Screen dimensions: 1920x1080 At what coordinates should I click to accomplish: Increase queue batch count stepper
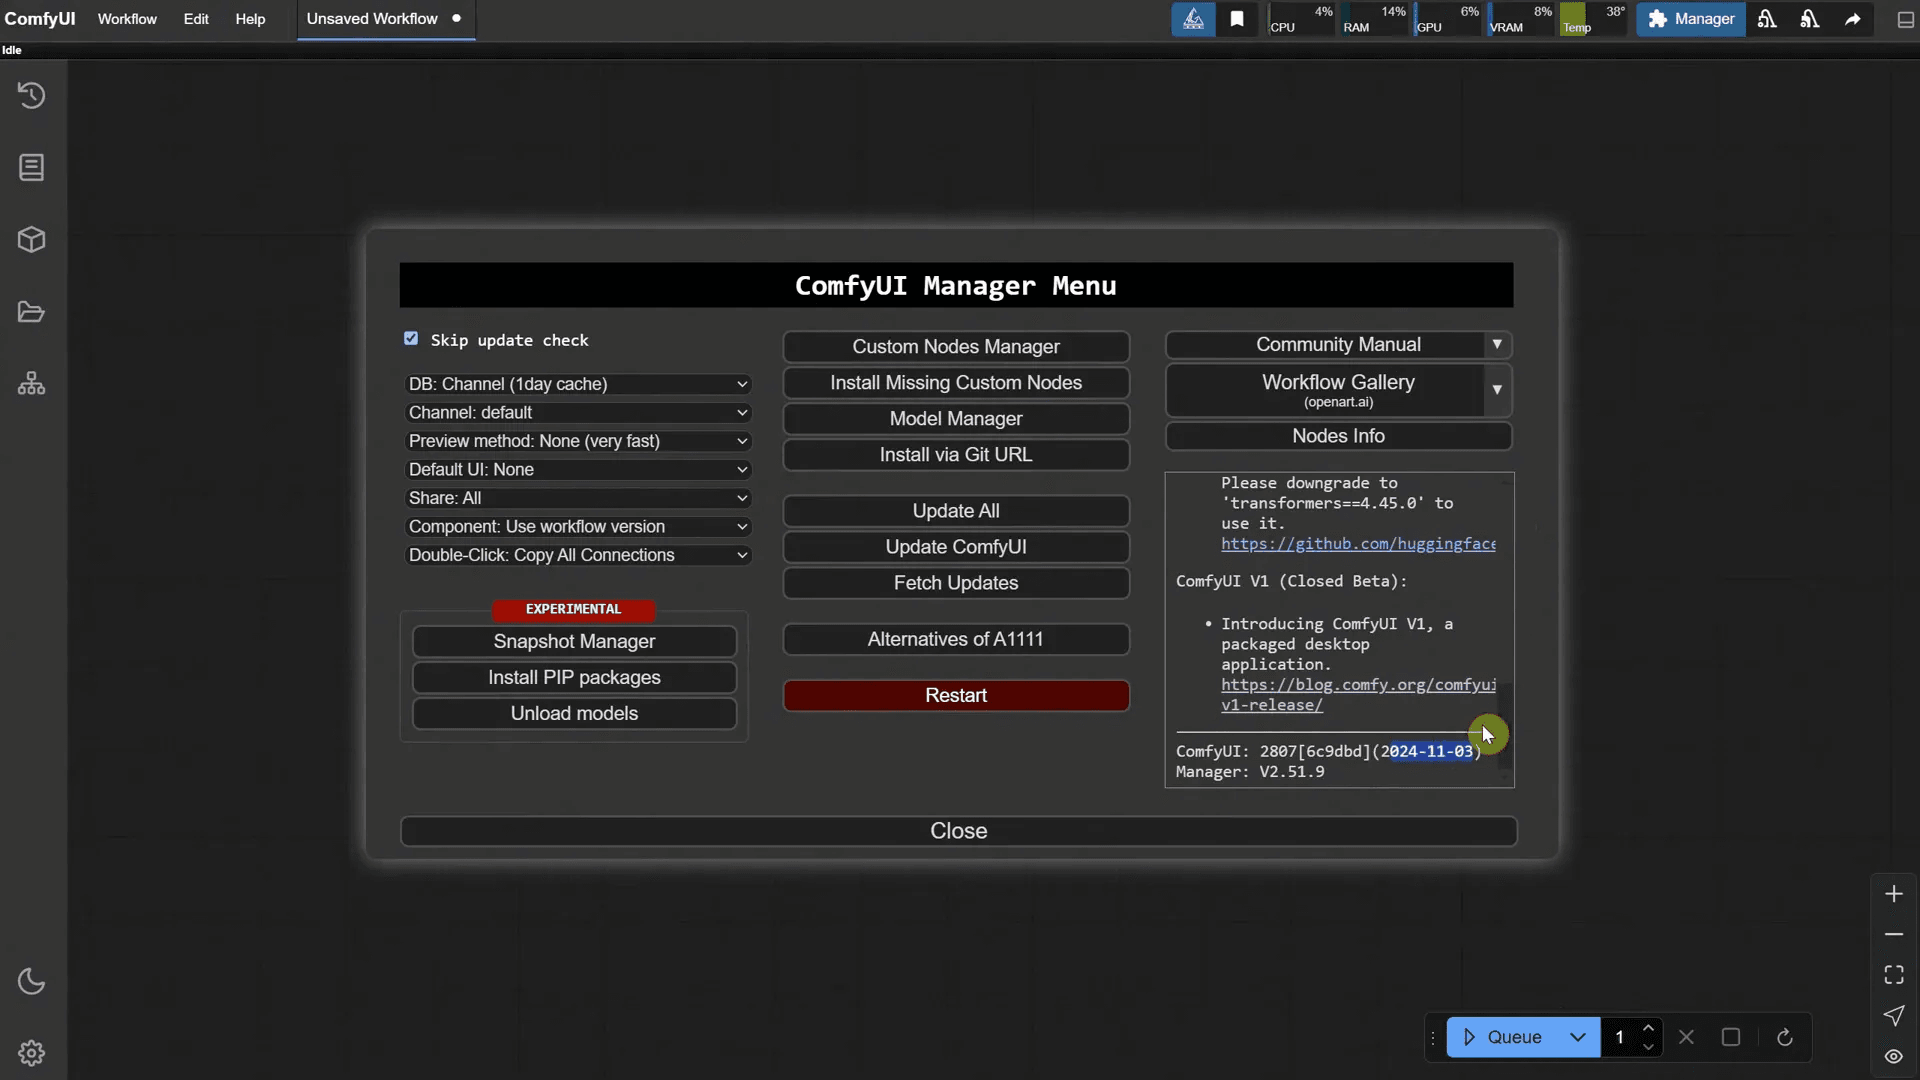[x=1648, y=1027]
